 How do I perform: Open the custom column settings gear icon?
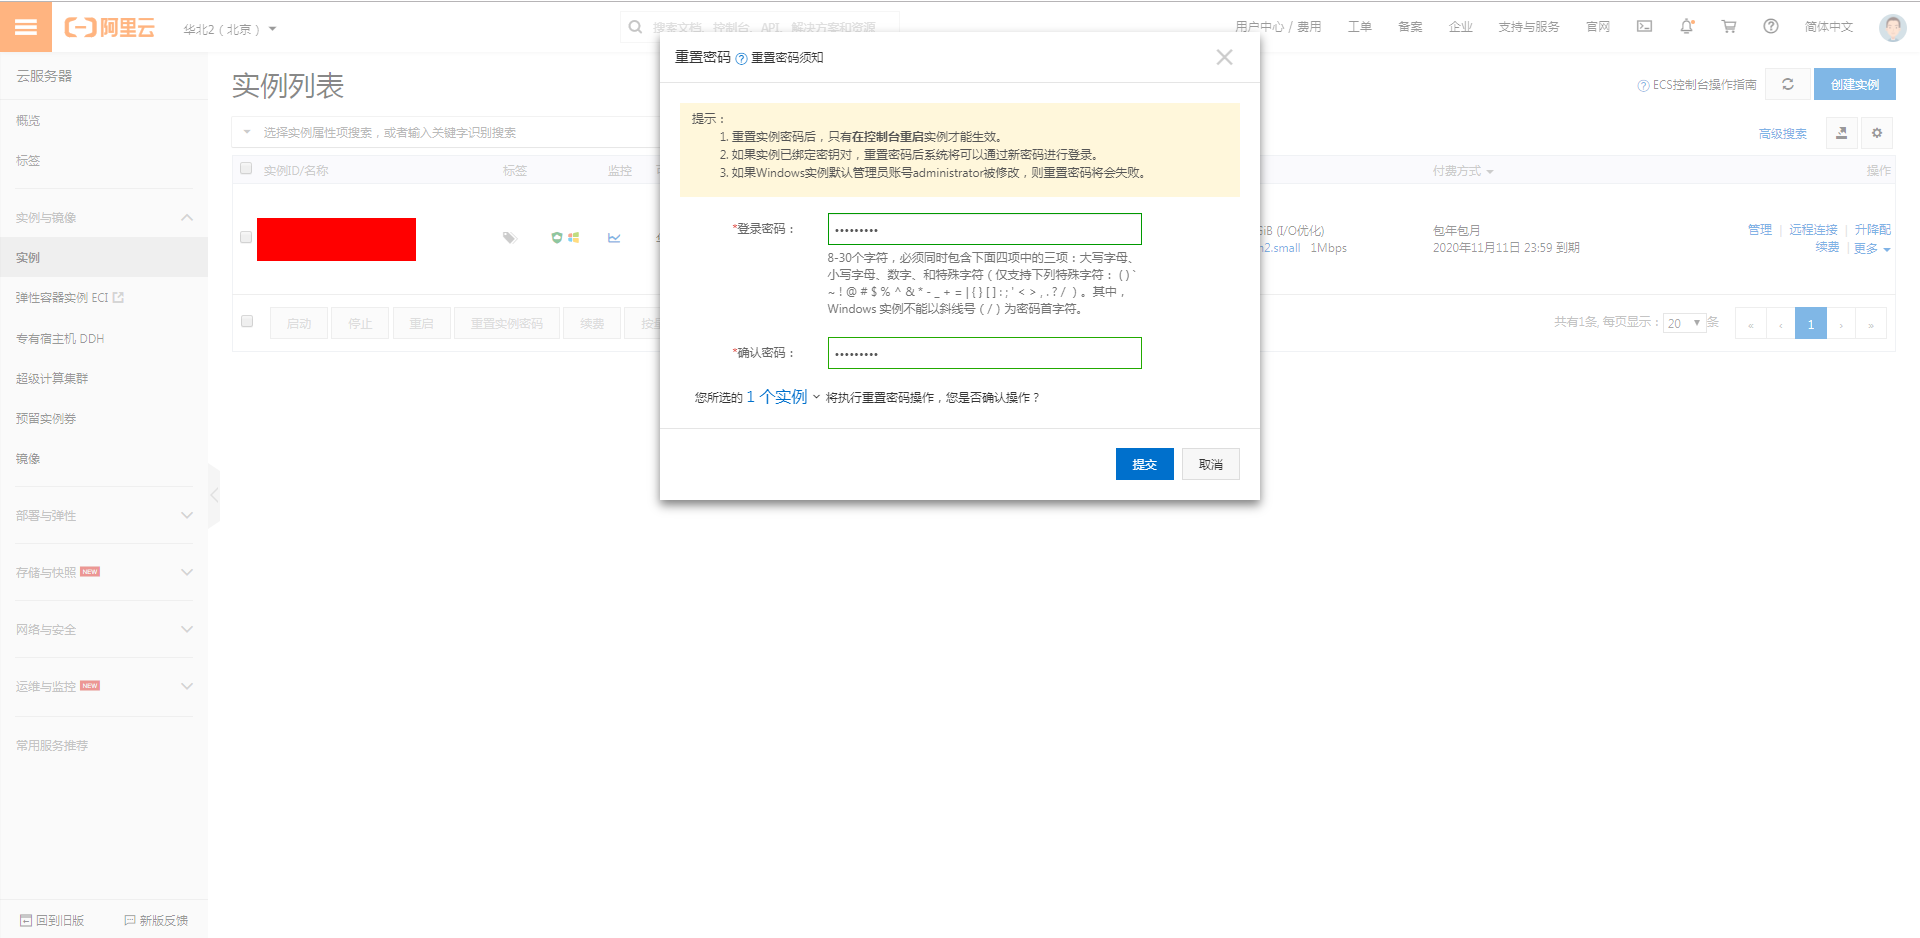pos(1877,132)
